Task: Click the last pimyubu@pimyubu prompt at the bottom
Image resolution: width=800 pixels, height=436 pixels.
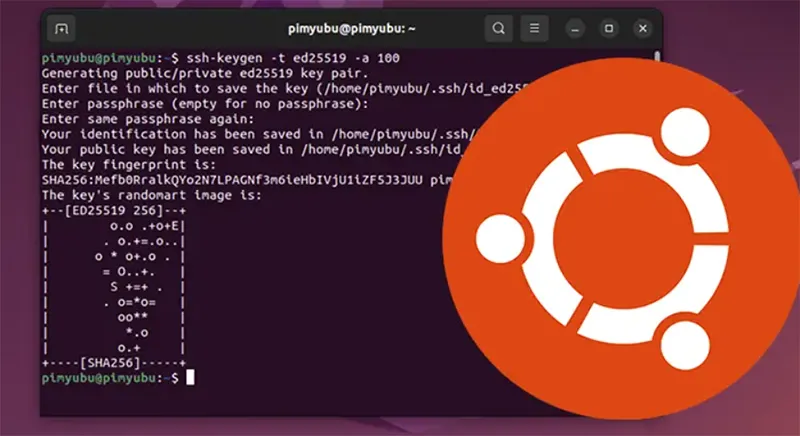Action: [110, 378]
